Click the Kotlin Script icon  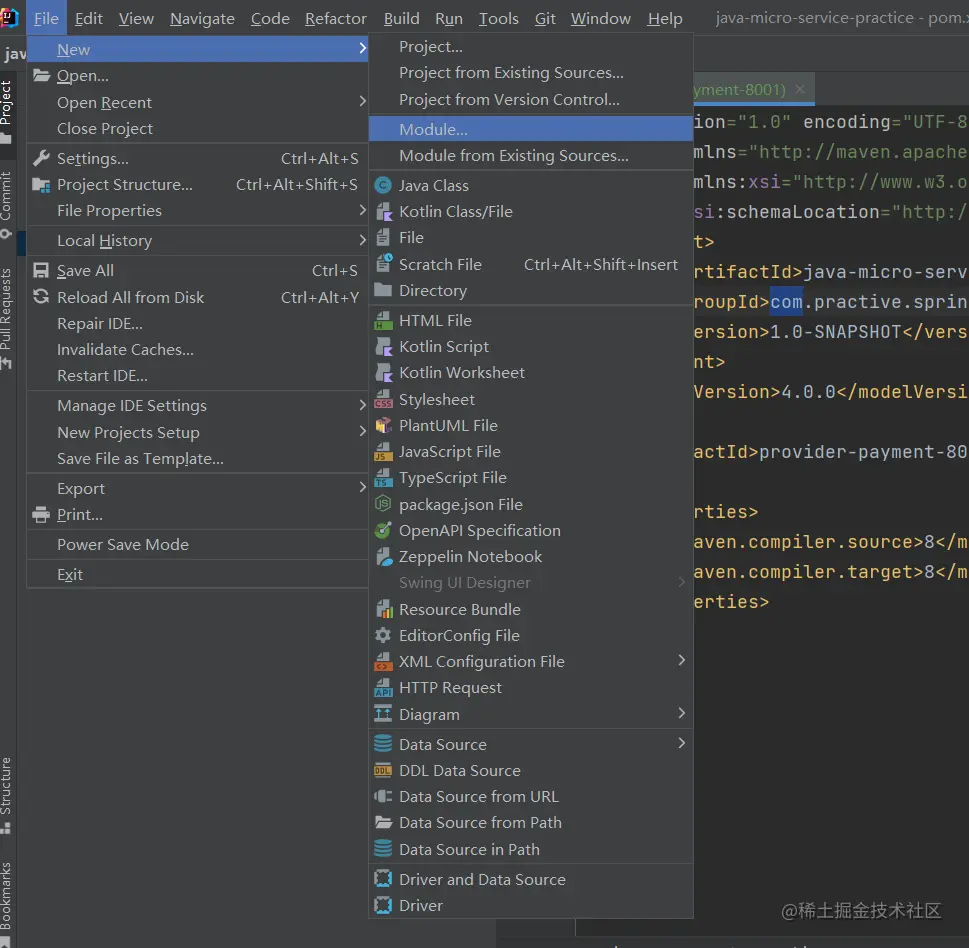(383, 347)
